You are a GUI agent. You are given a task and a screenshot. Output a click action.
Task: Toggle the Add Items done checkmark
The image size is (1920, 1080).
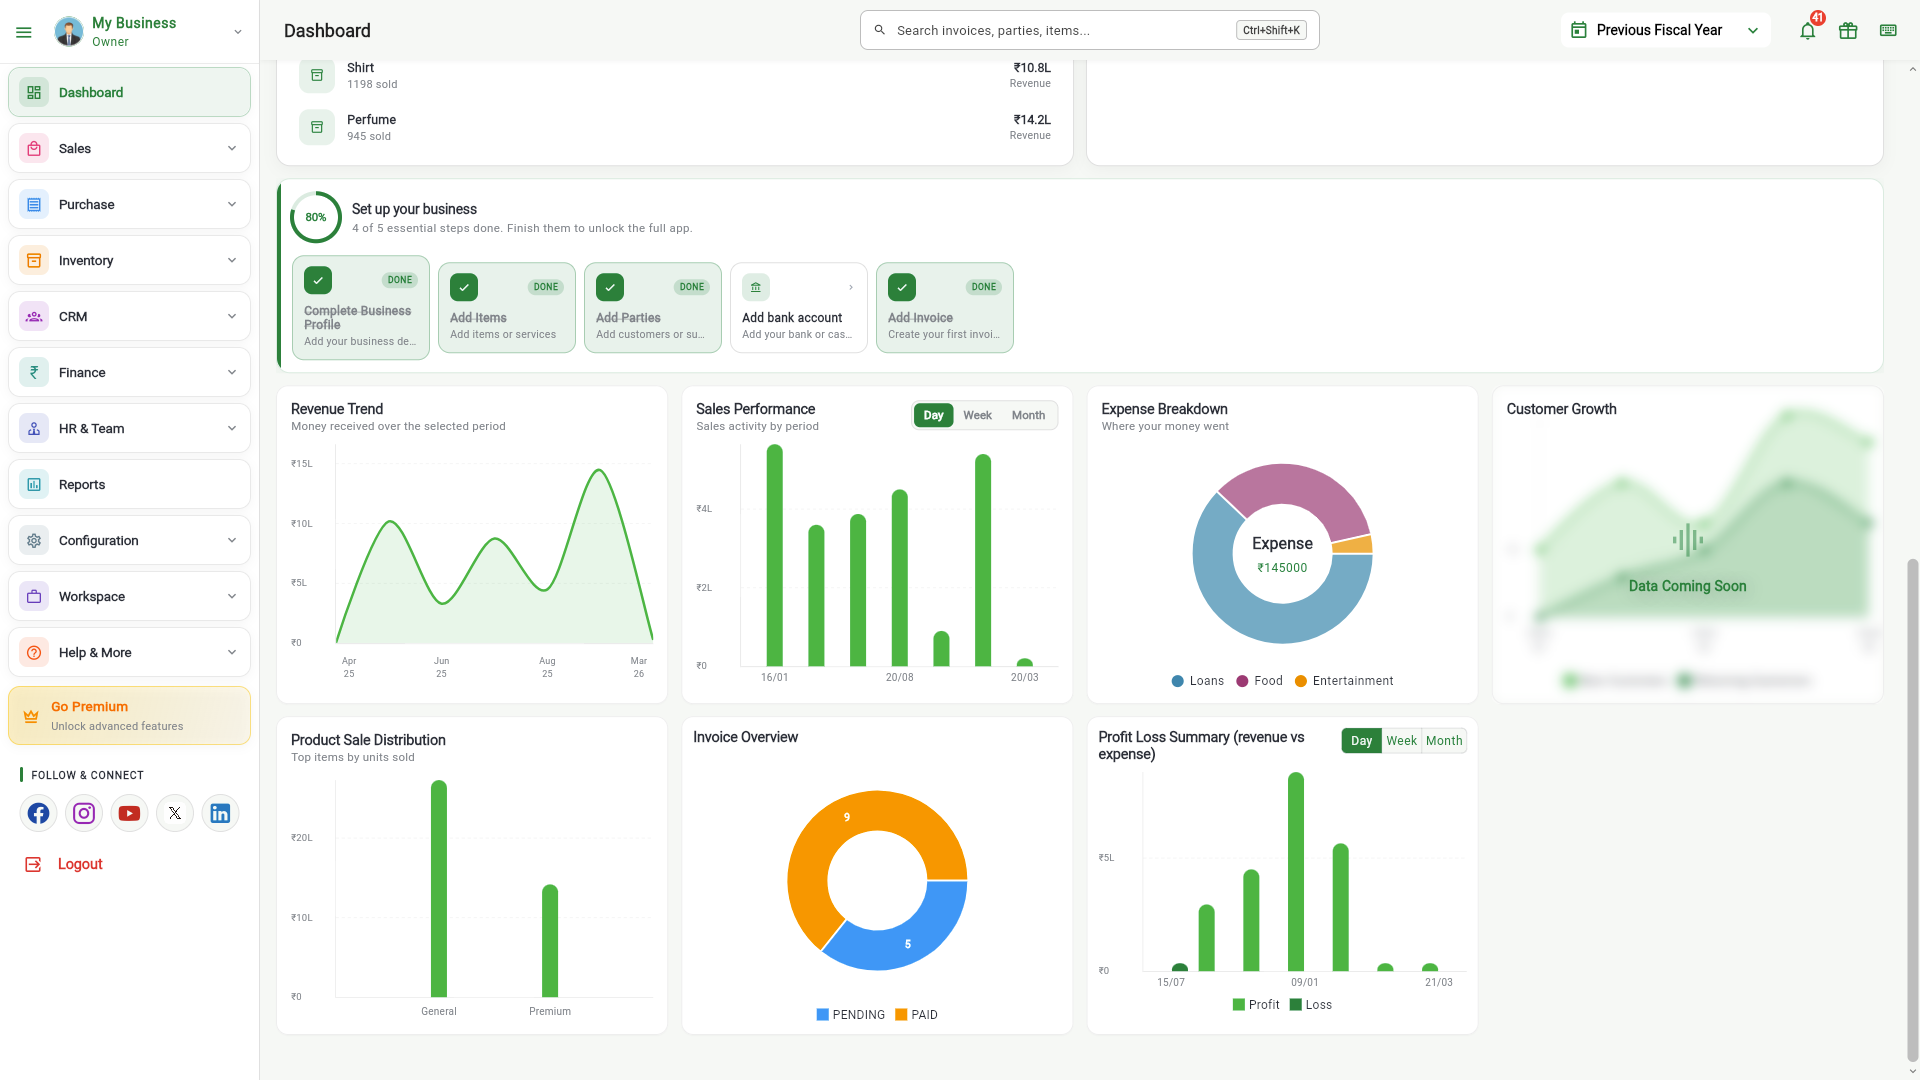point(464,287)
